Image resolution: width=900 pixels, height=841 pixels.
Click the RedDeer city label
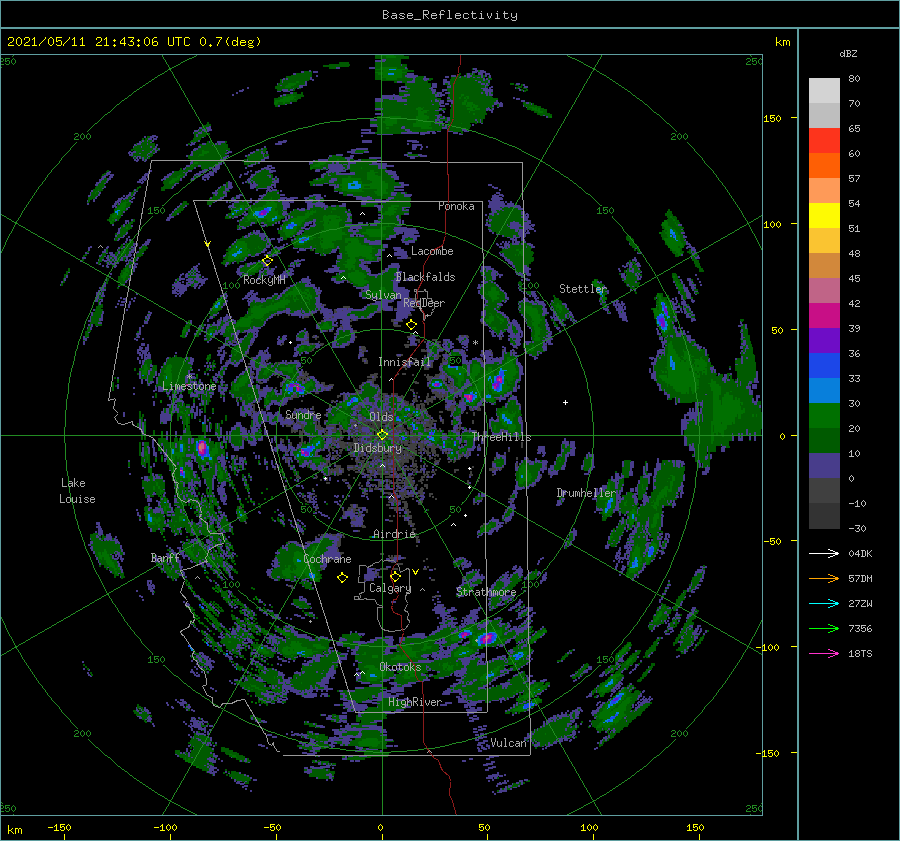click(424, 303)
